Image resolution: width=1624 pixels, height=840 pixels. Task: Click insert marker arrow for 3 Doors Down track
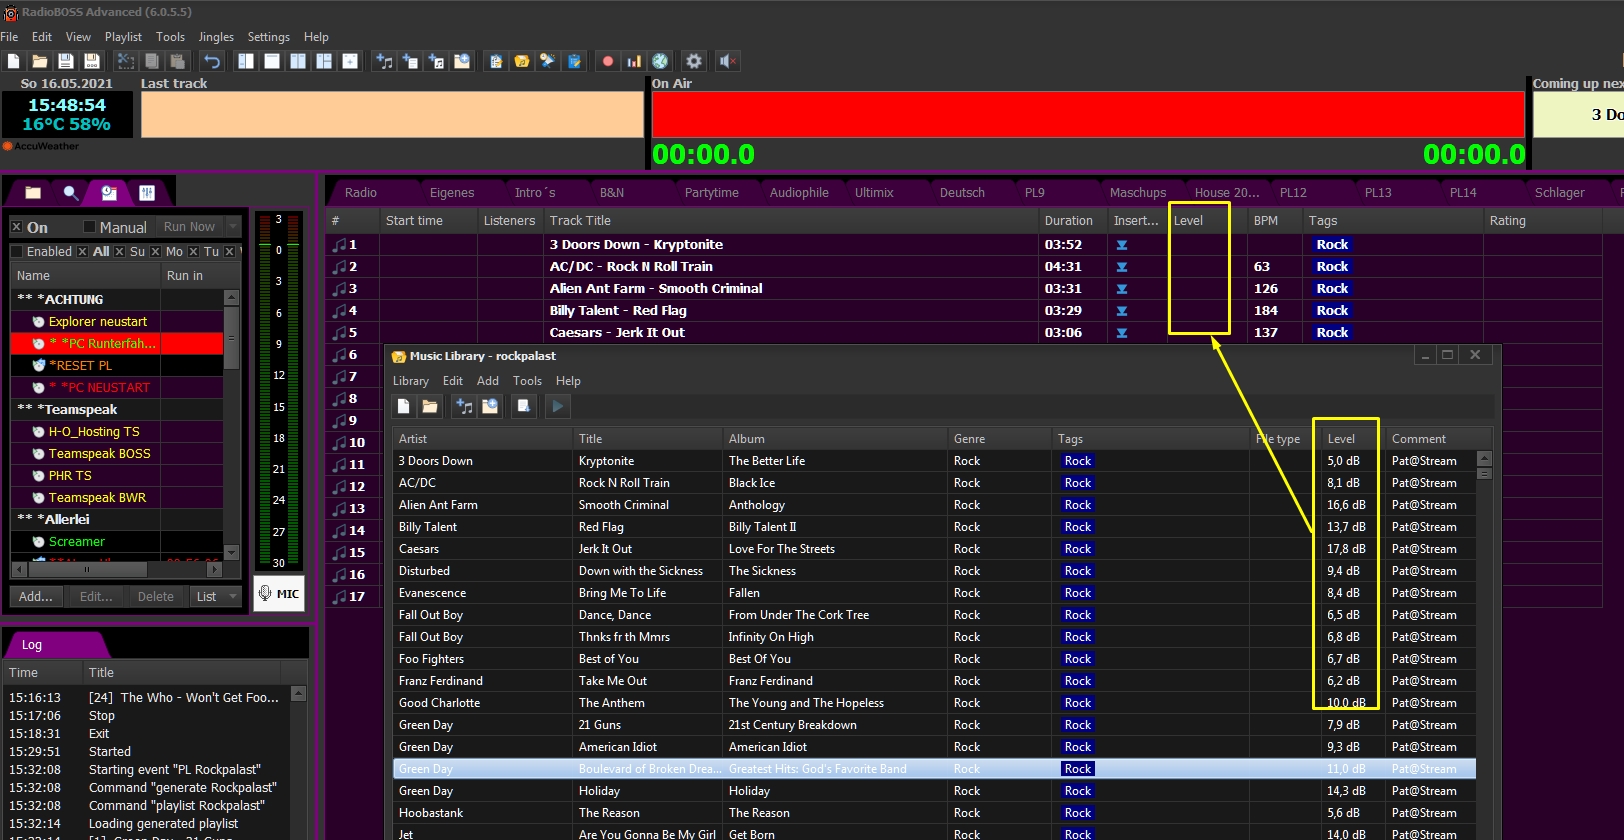point(1122,245)
